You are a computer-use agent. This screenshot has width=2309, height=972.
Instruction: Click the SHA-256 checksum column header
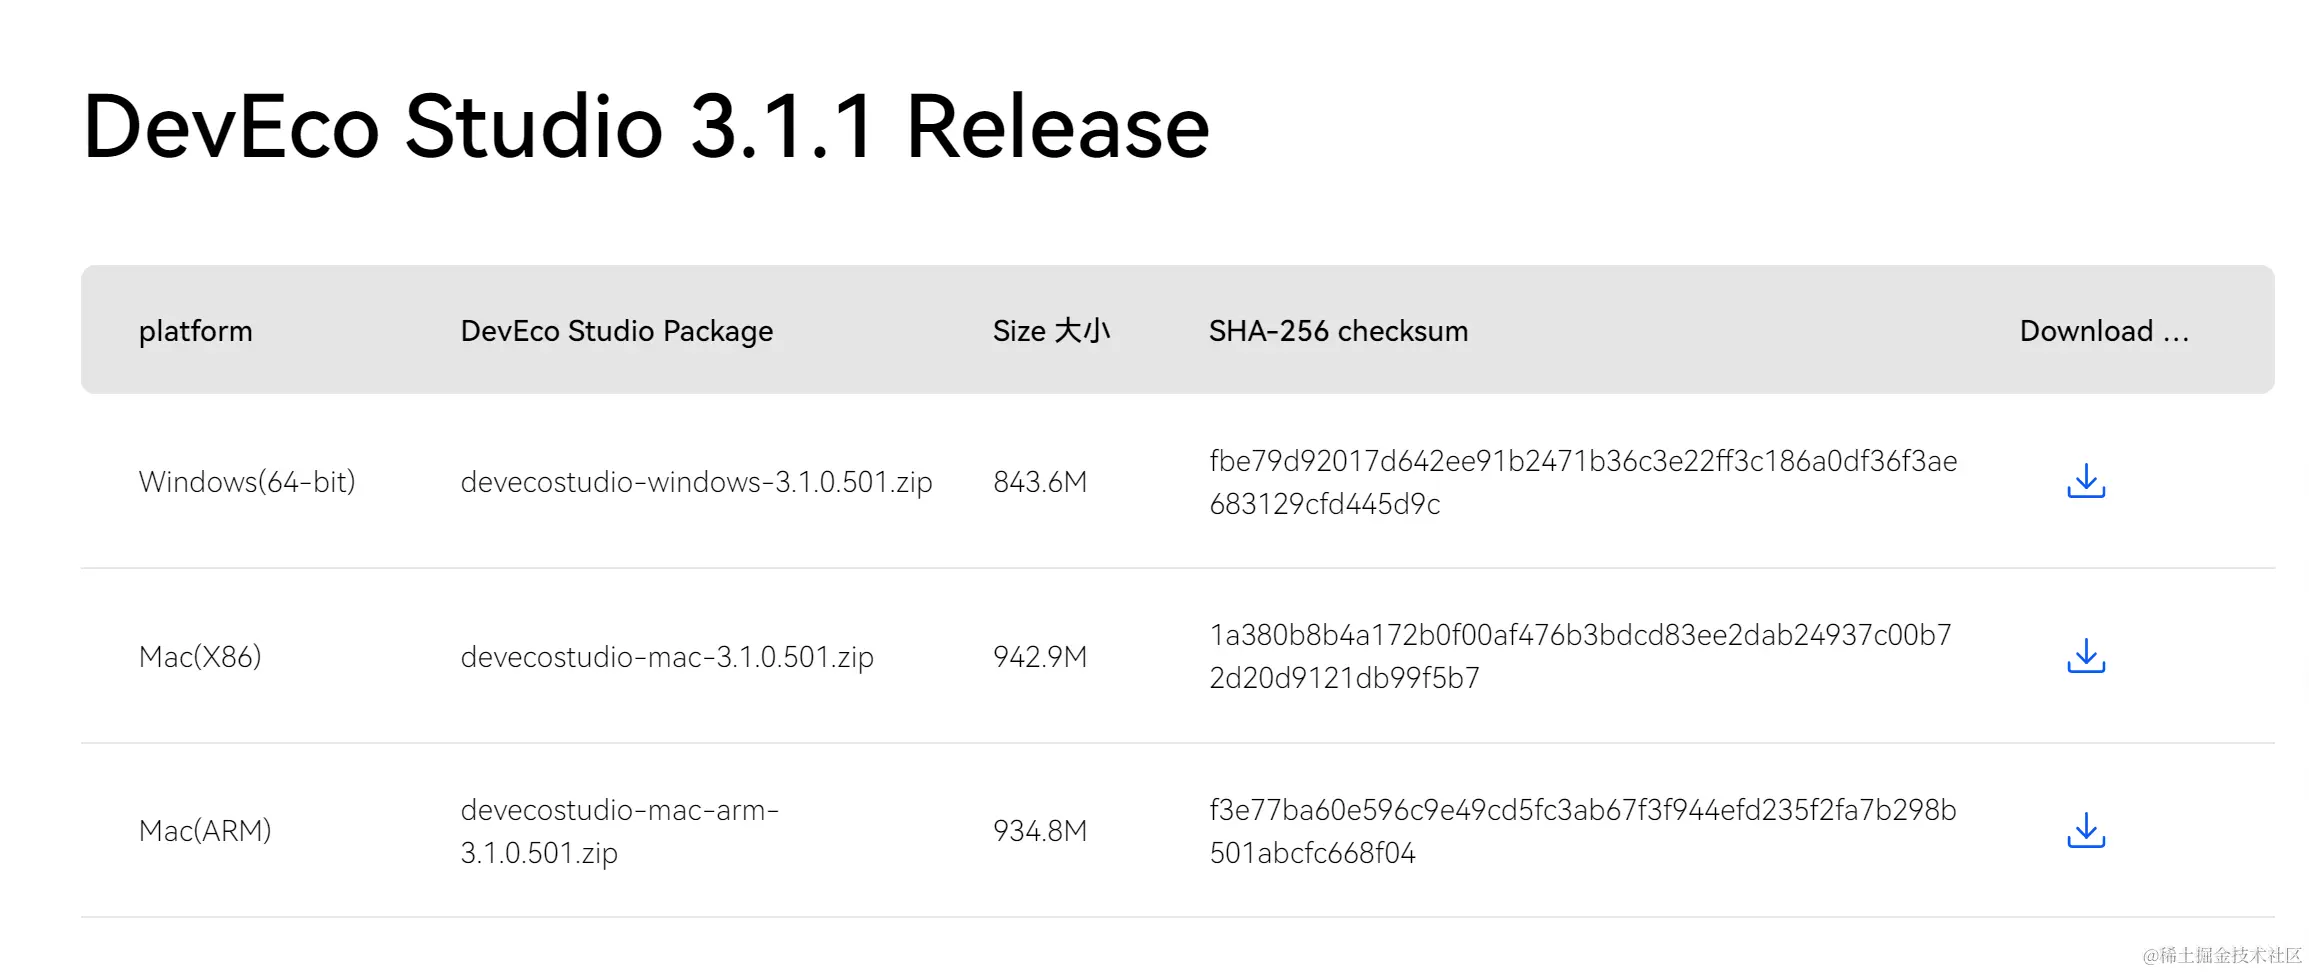pos(1338,331)
